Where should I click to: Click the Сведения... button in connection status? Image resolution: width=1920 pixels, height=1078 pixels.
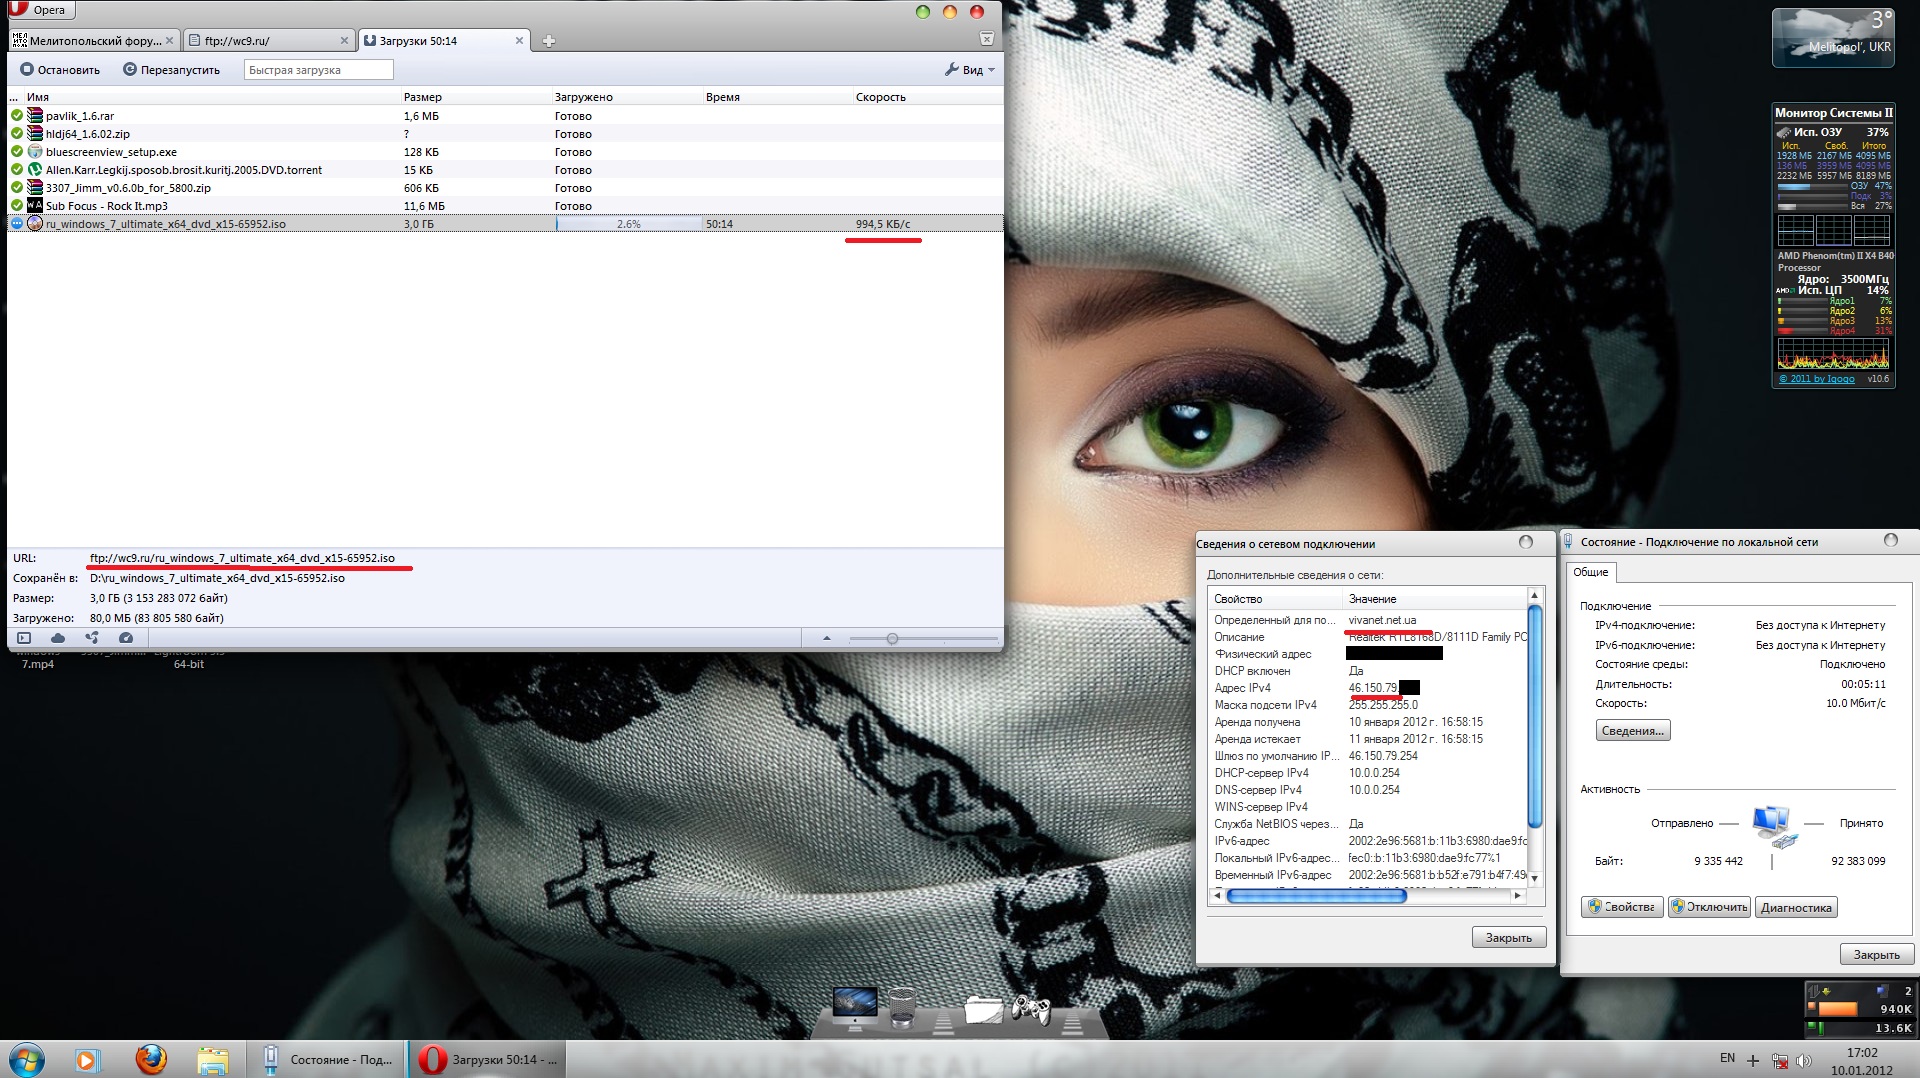1632,731
